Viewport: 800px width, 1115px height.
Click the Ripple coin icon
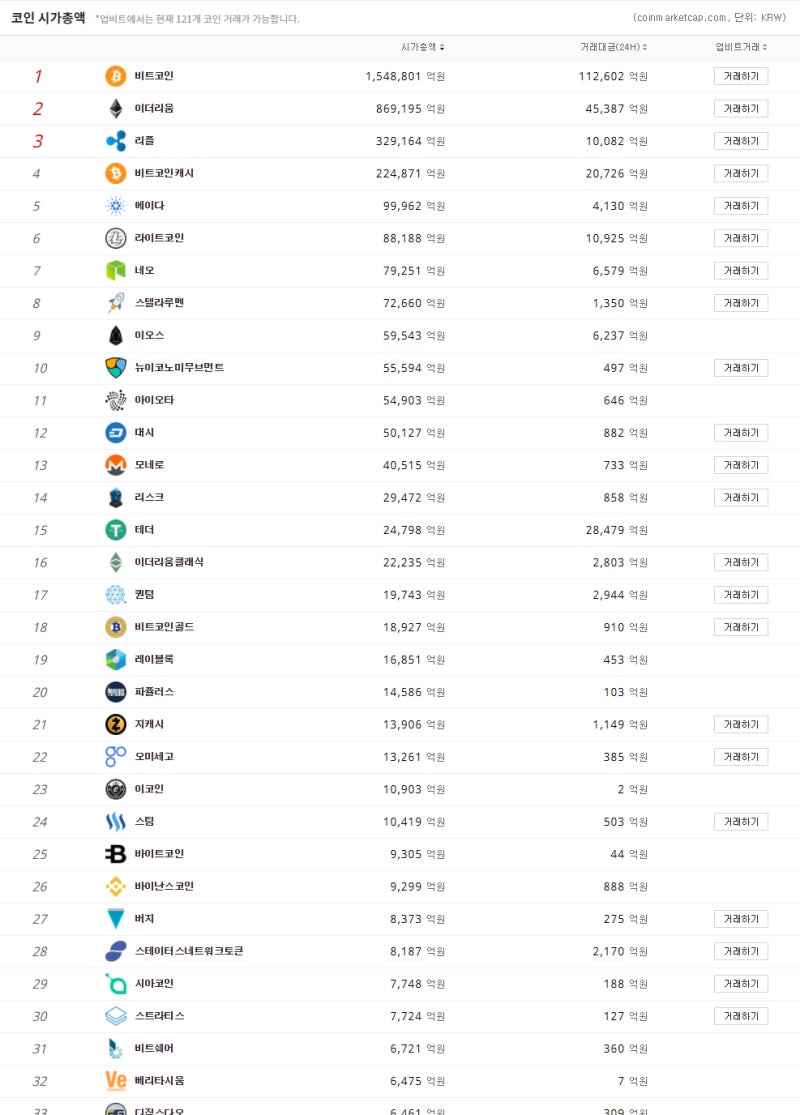click(116, 141)
